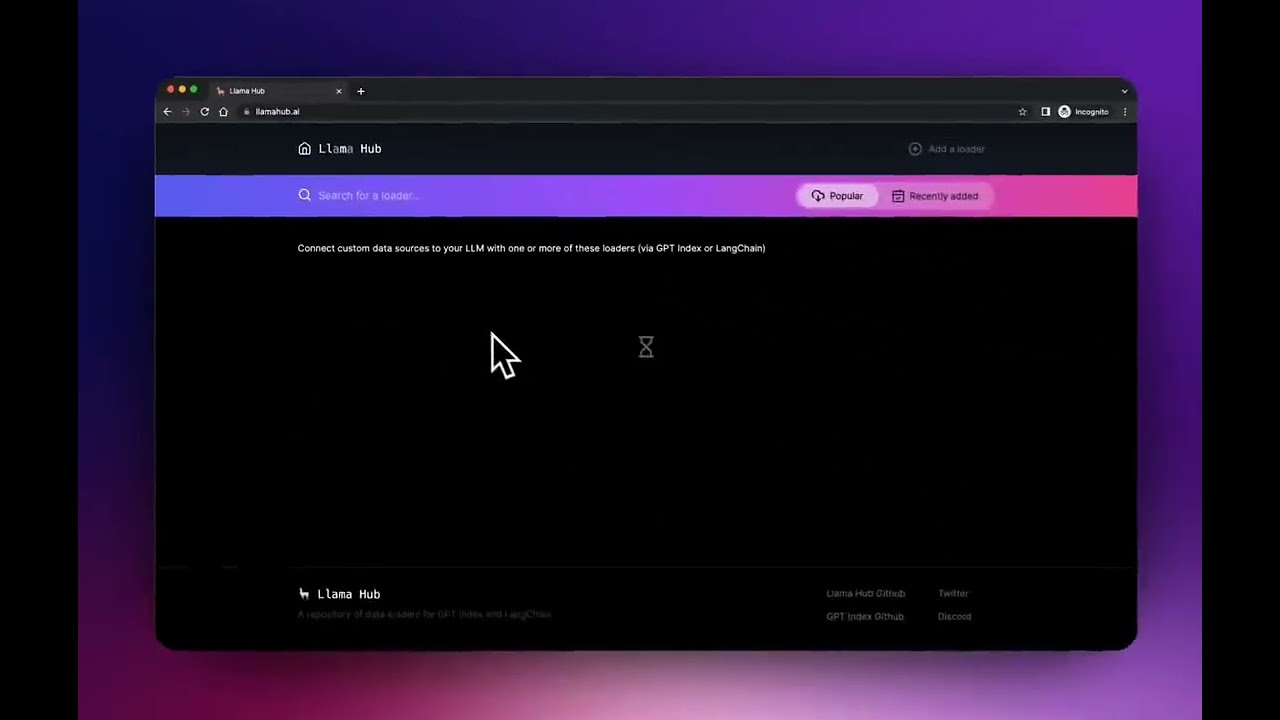
Task: Click the Llama Hub home icon
Action: coord(304,149)
